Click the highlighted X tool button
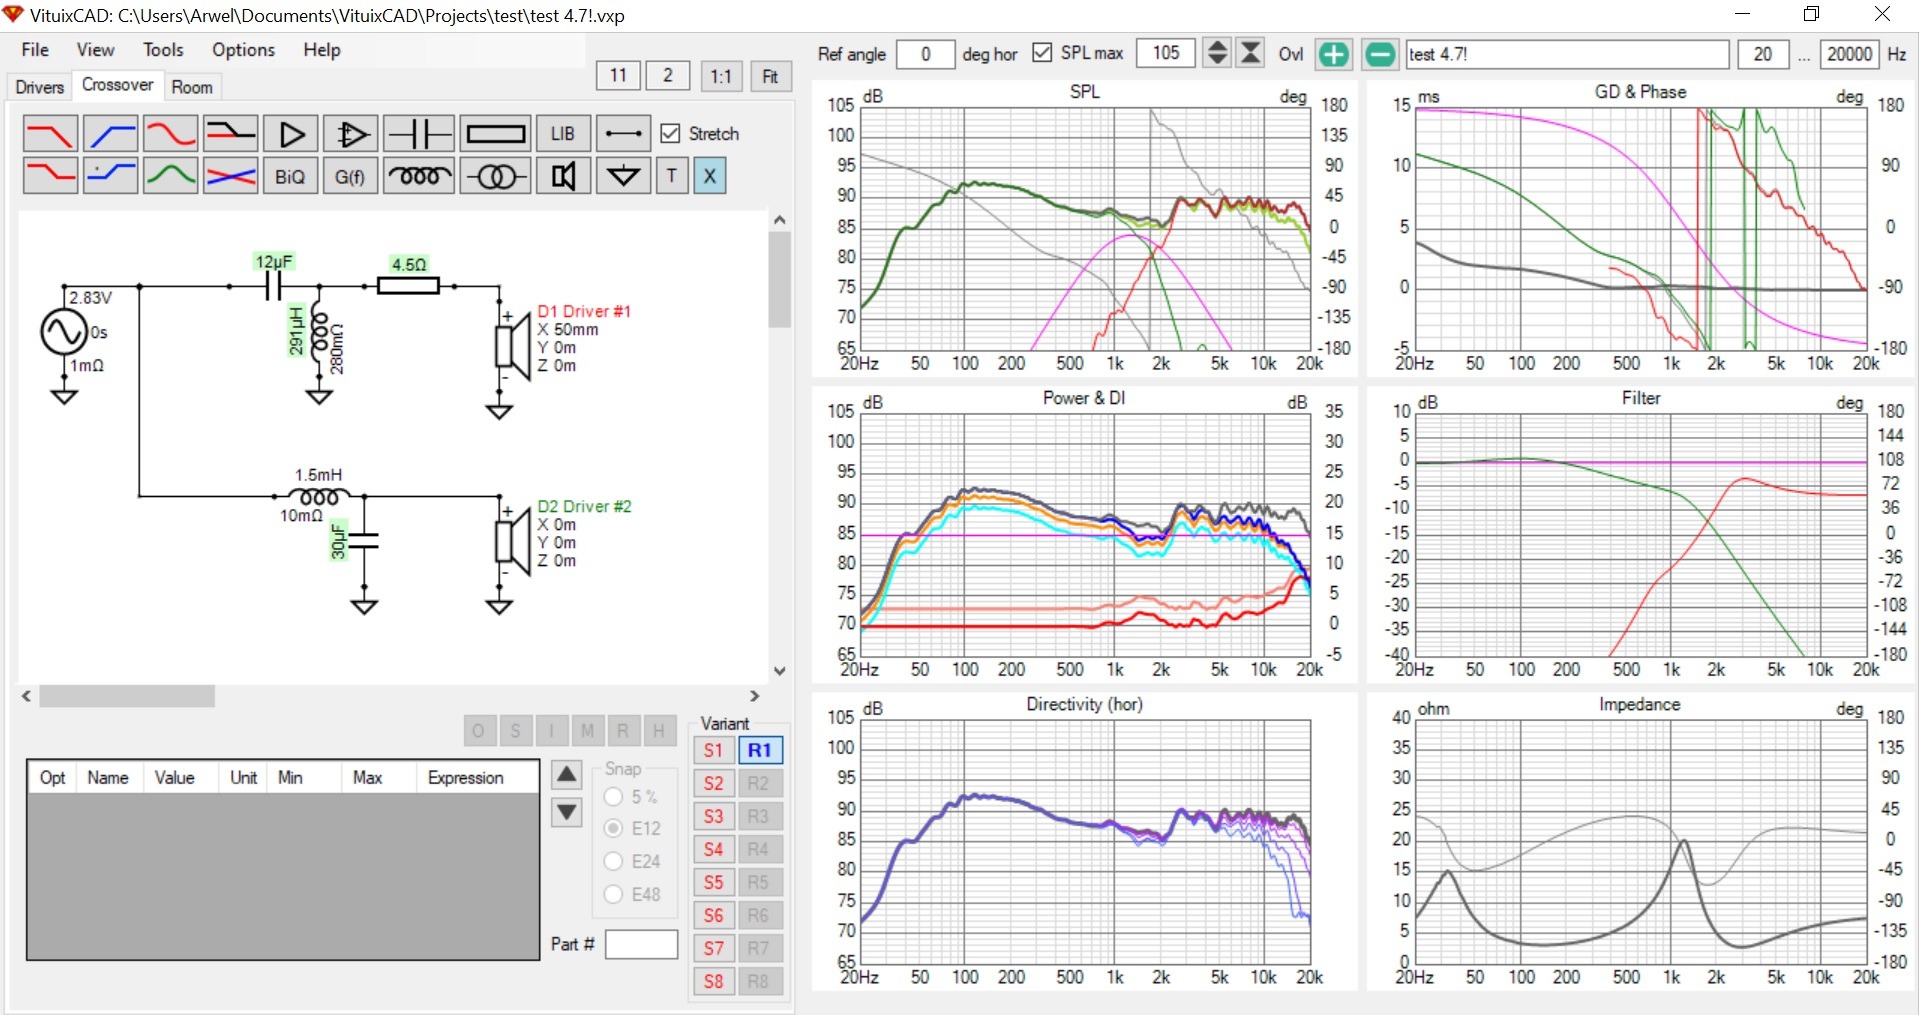 tap(709, 176)
